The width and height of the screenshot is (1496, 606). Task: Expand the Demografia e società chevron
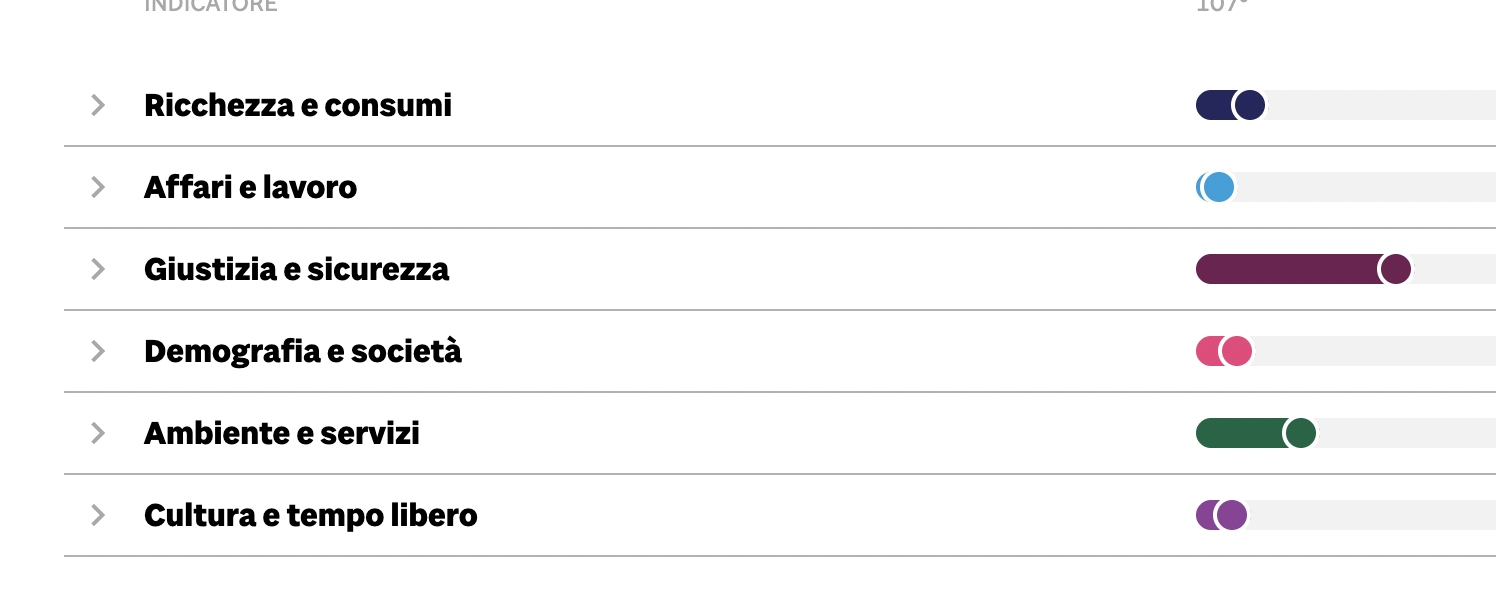click(x=98, y=351)
